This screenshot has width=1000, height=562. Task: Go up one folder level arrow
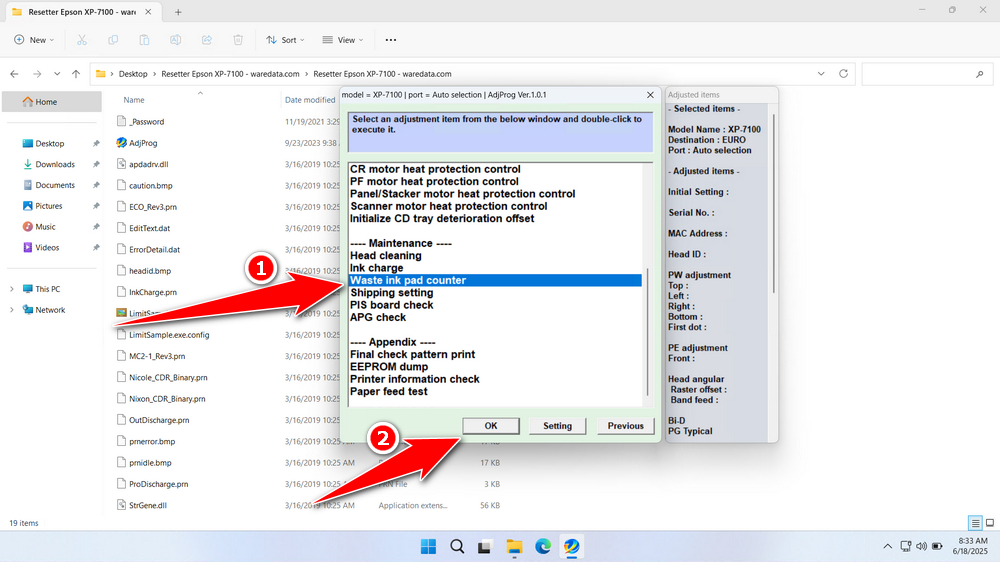pyautogui.click(x=76, y=74)
